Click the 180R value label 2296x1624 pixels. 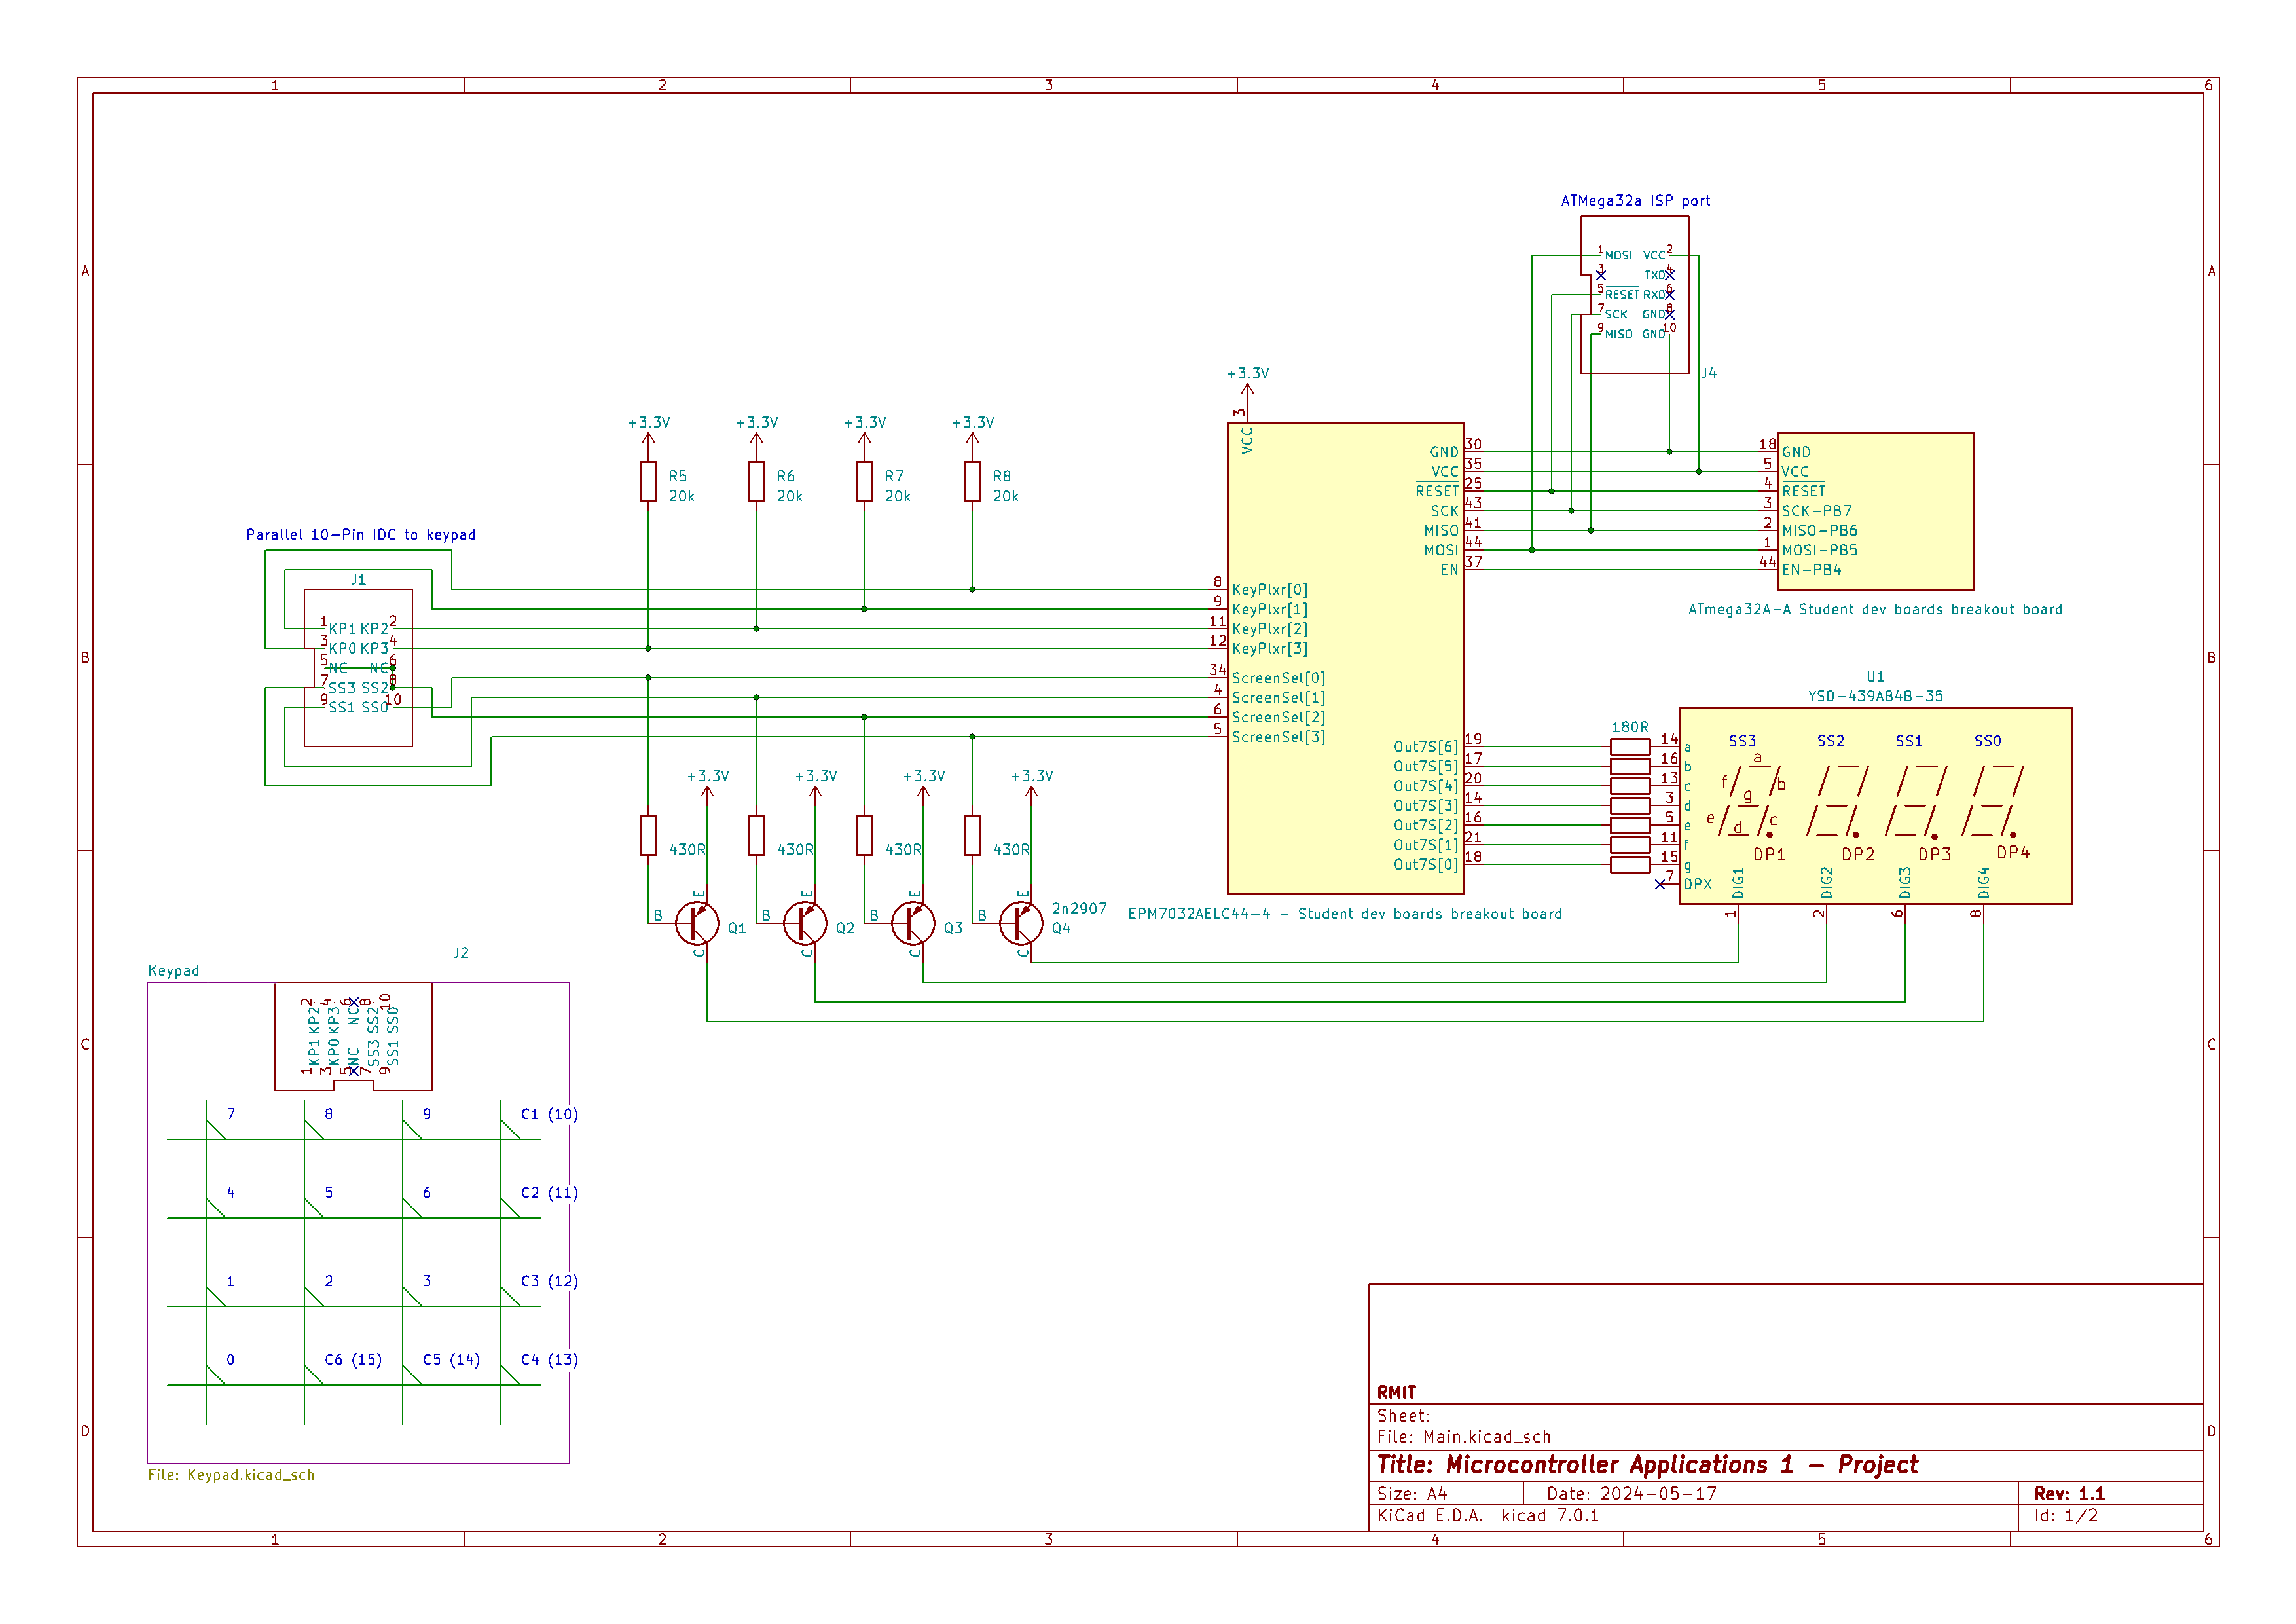(1630, 727)
